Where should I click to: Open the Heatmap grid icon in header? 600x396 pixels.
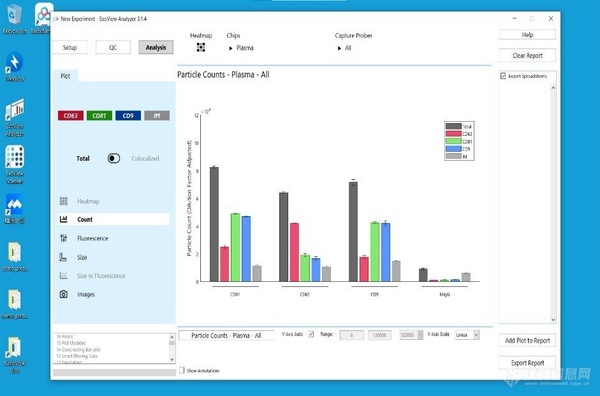(201, 47)
